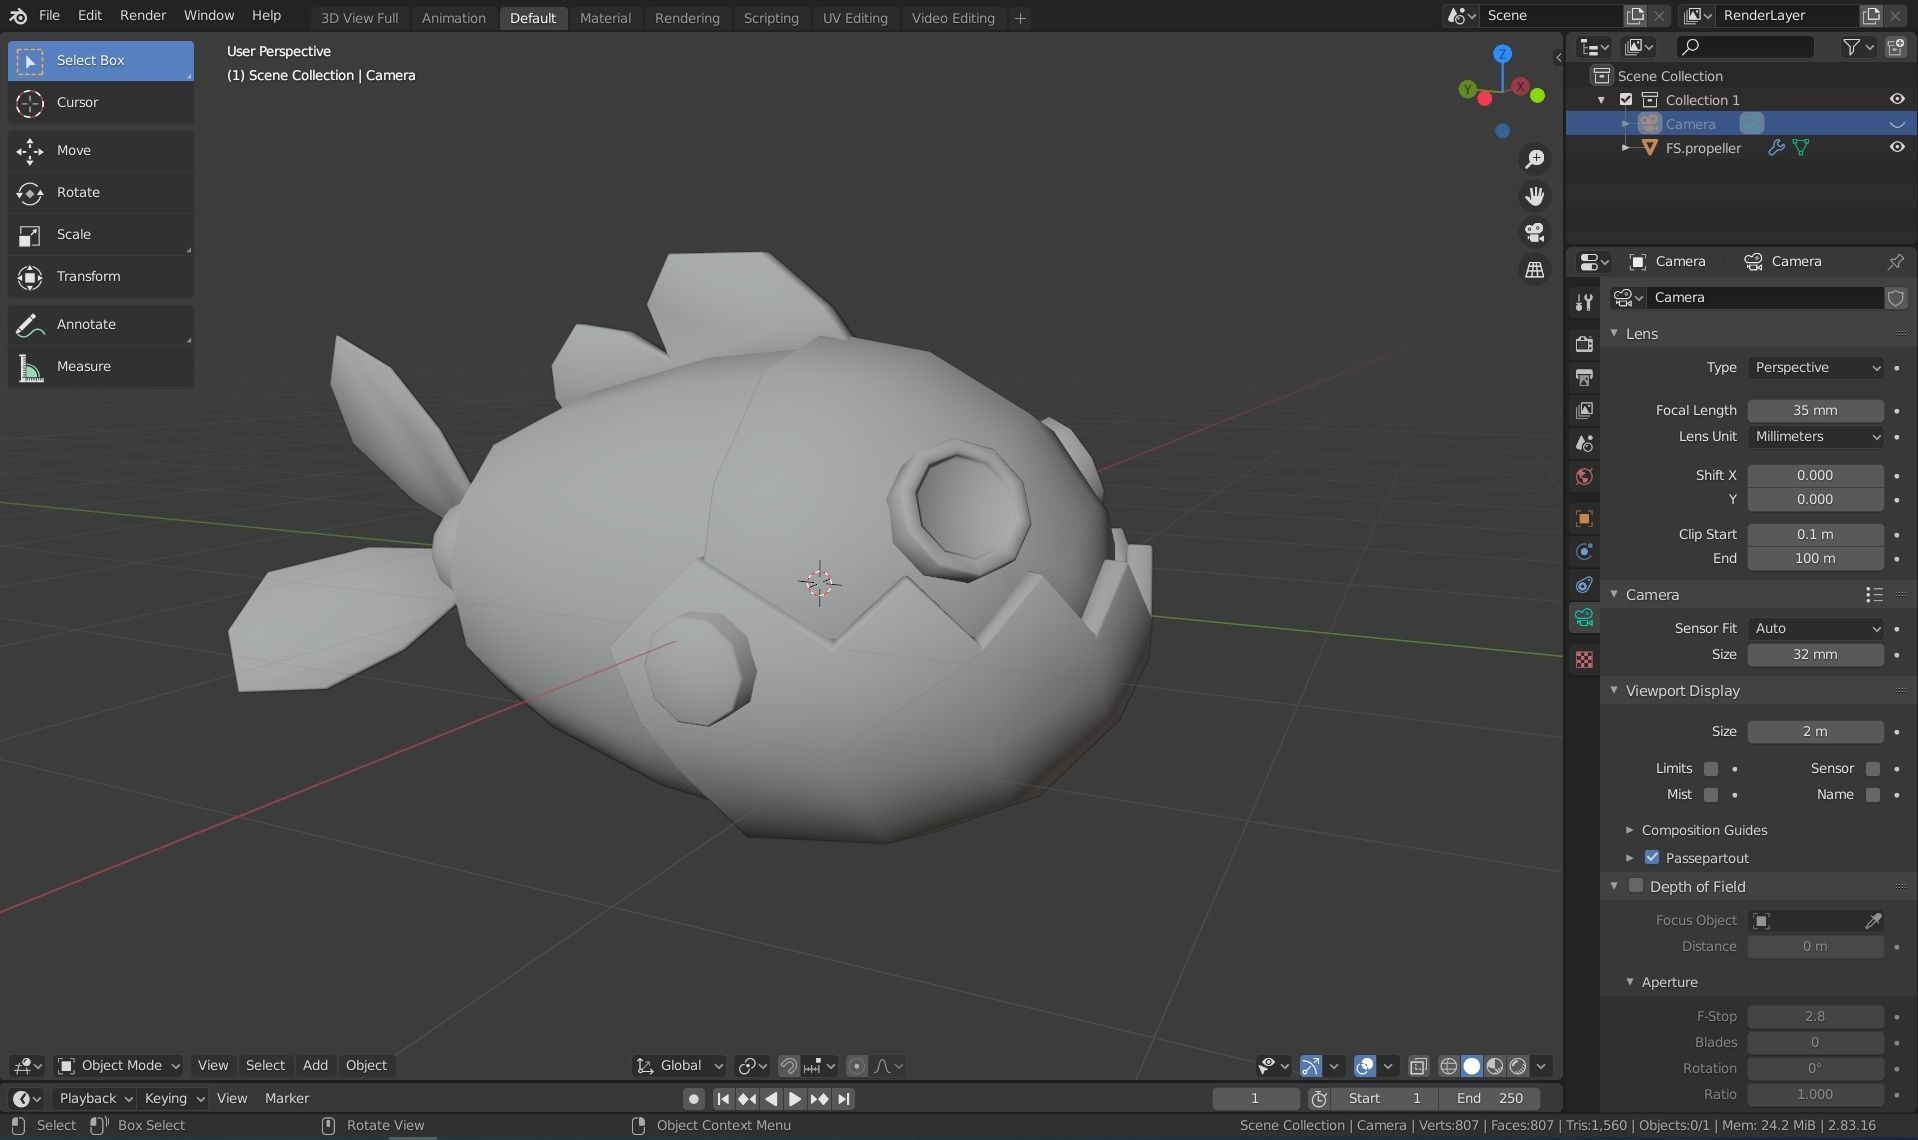Open the Object Mode dropdown

click(118, 1066)
